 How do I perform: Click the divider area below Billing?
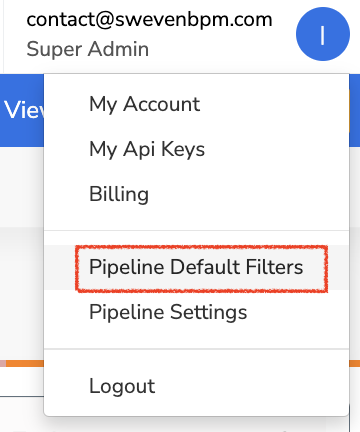pos(197,230)
